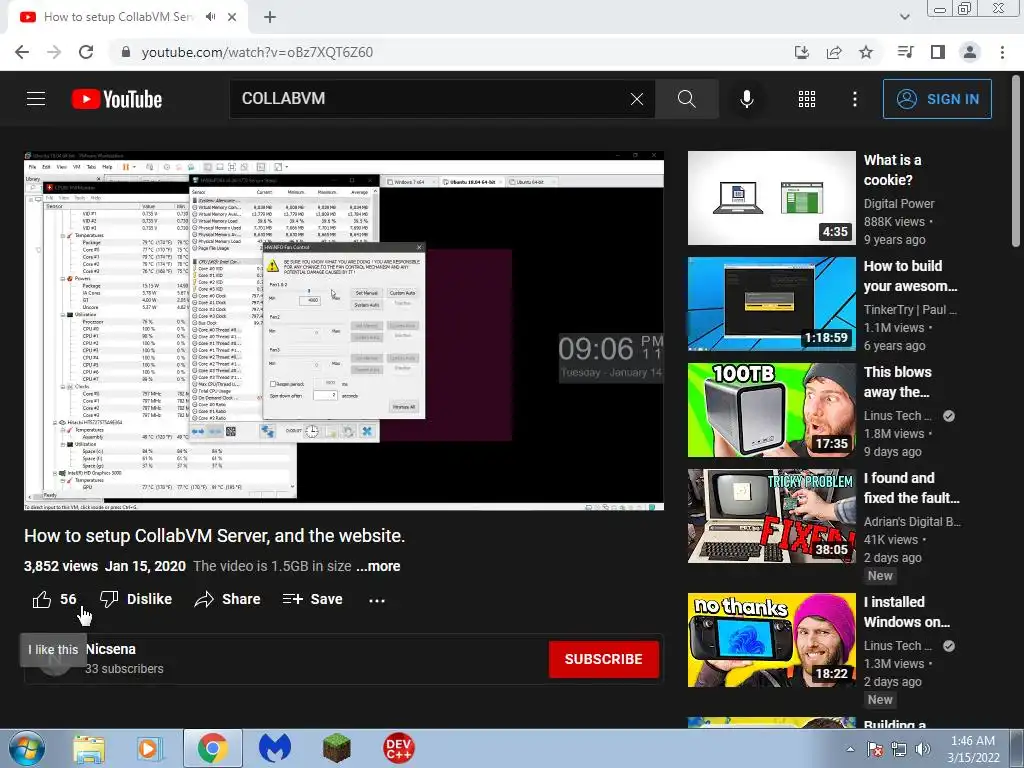This screenshot has width=1024, height=768.
Task: Open Malwarebytes from the taskbar
Action: (x=274, y=748)
